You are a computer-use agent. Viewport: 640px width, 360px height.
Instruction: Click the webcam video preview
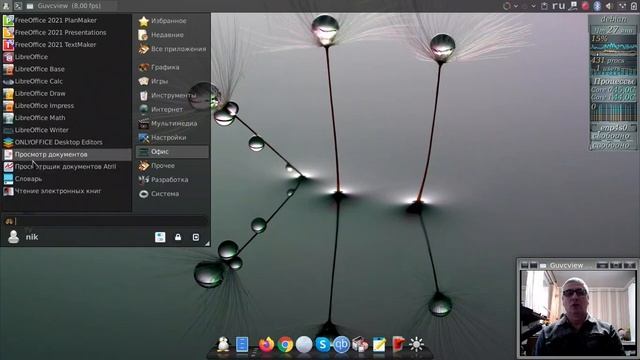[578, 313]
